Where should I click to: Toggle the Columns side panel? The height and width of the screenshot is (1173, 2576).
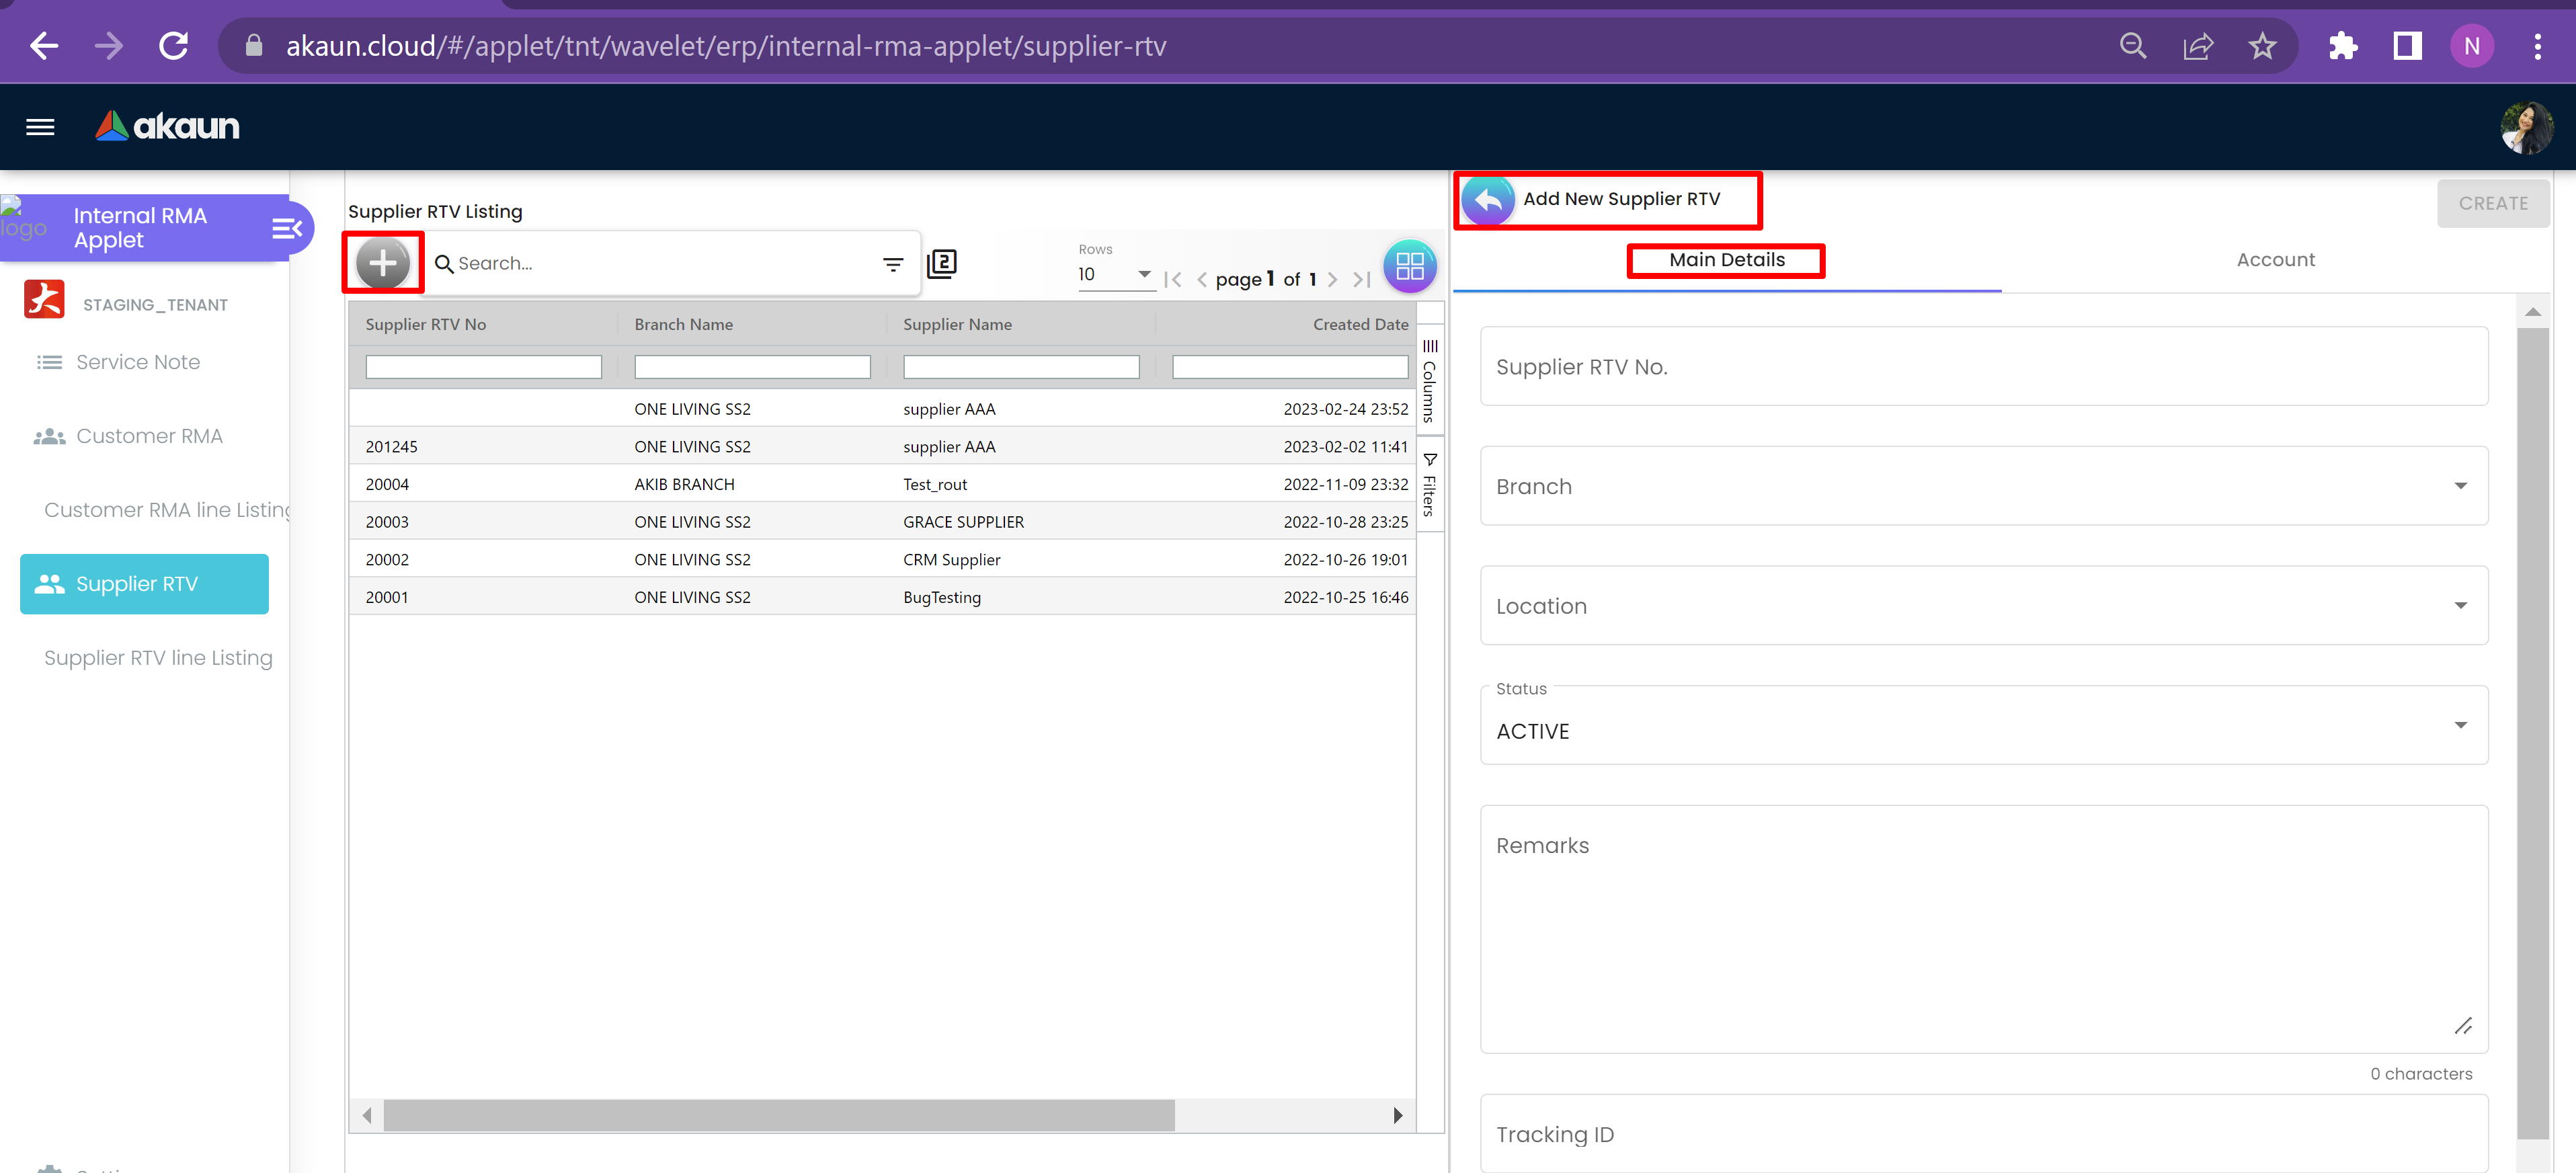1429,381
